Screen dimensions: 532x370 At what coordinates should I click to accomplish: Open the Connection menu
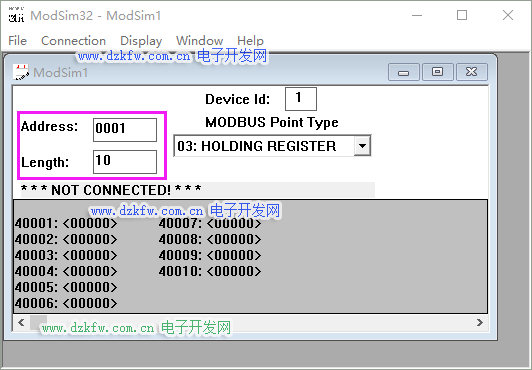coord(73,41)
